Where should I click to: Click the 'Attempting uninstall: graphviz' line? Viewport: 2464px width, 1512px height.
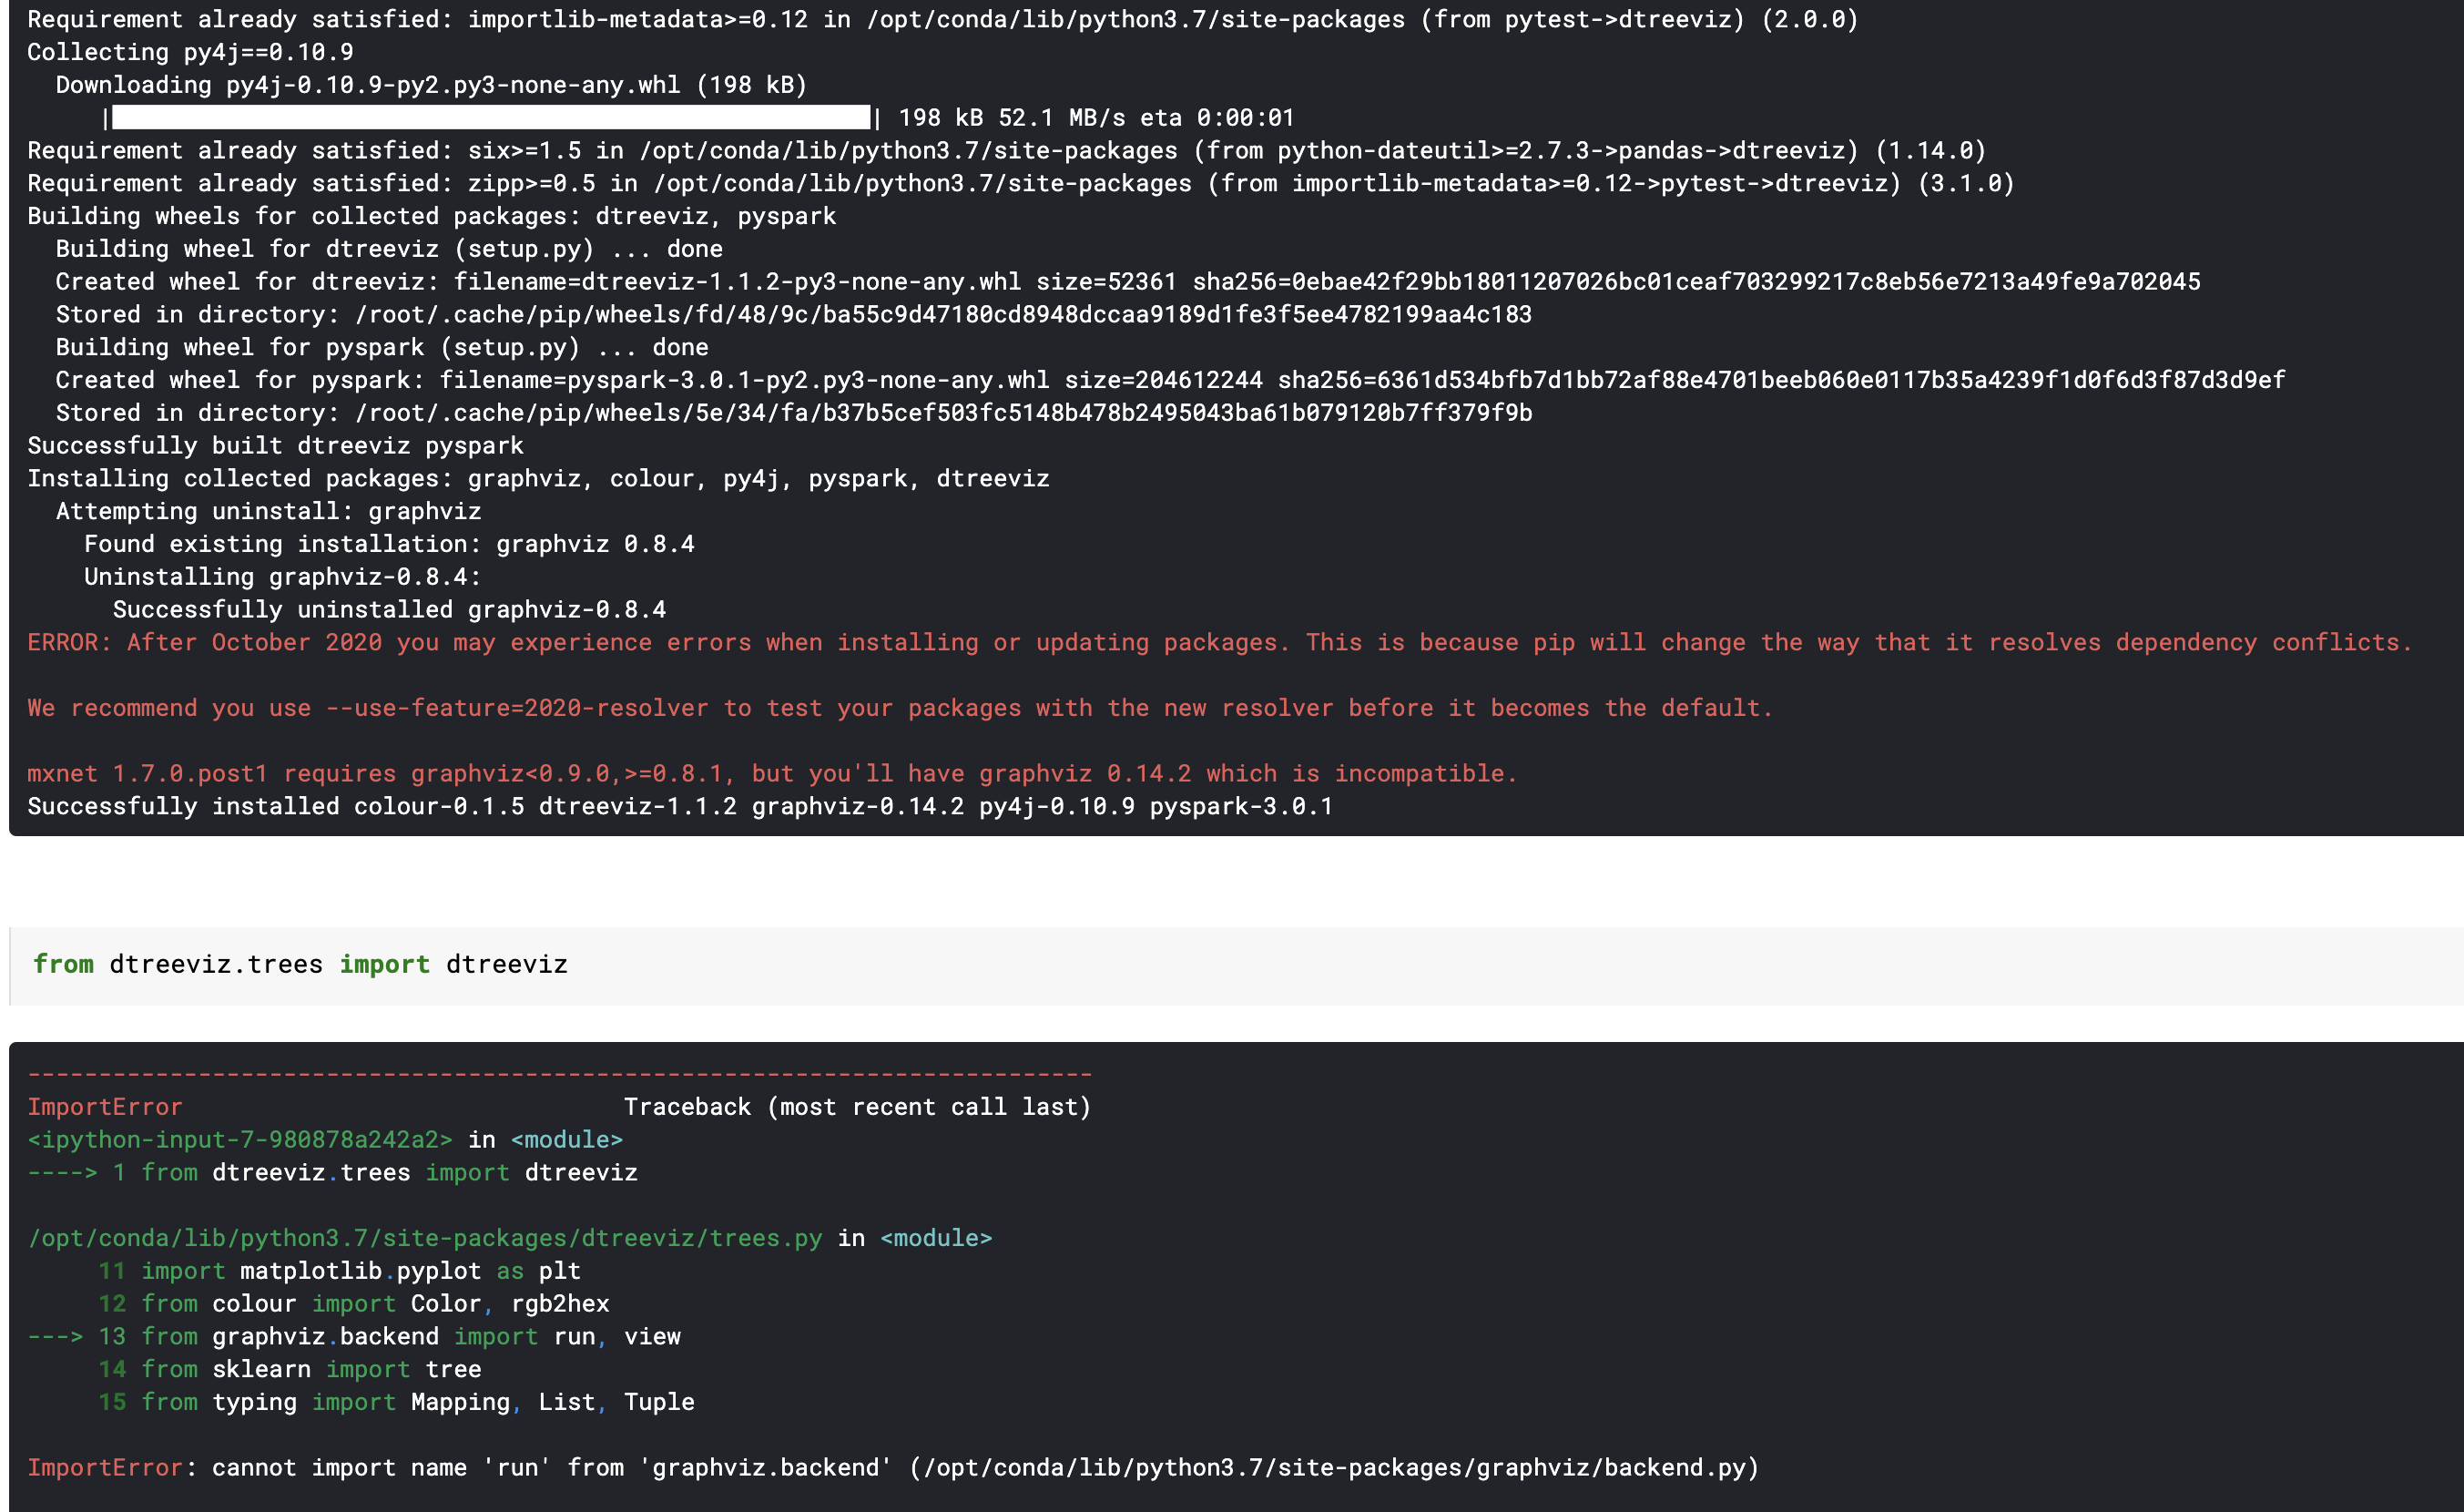coord(268,512)
